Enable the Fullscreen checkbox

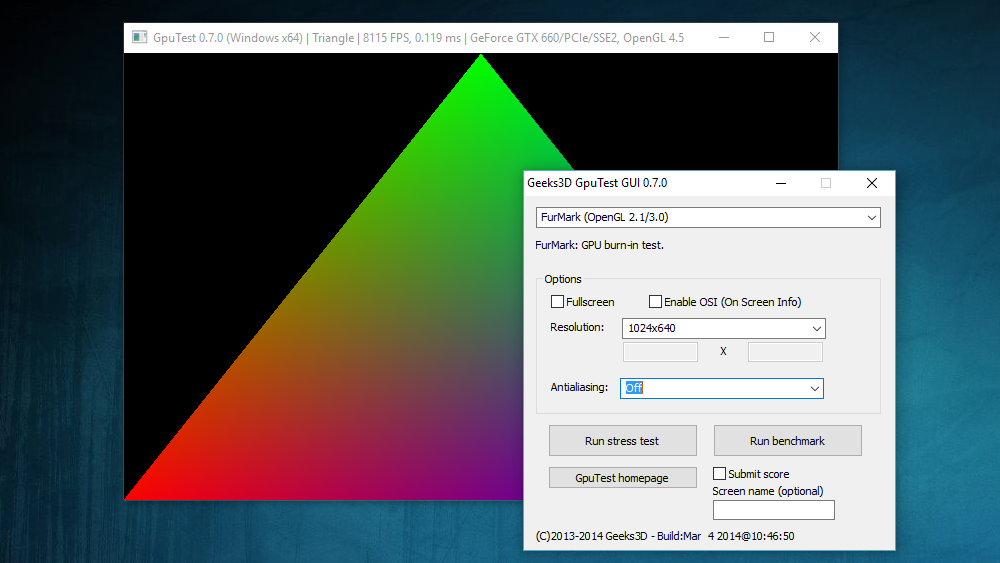pyautogui.click(x=558, y=302)
